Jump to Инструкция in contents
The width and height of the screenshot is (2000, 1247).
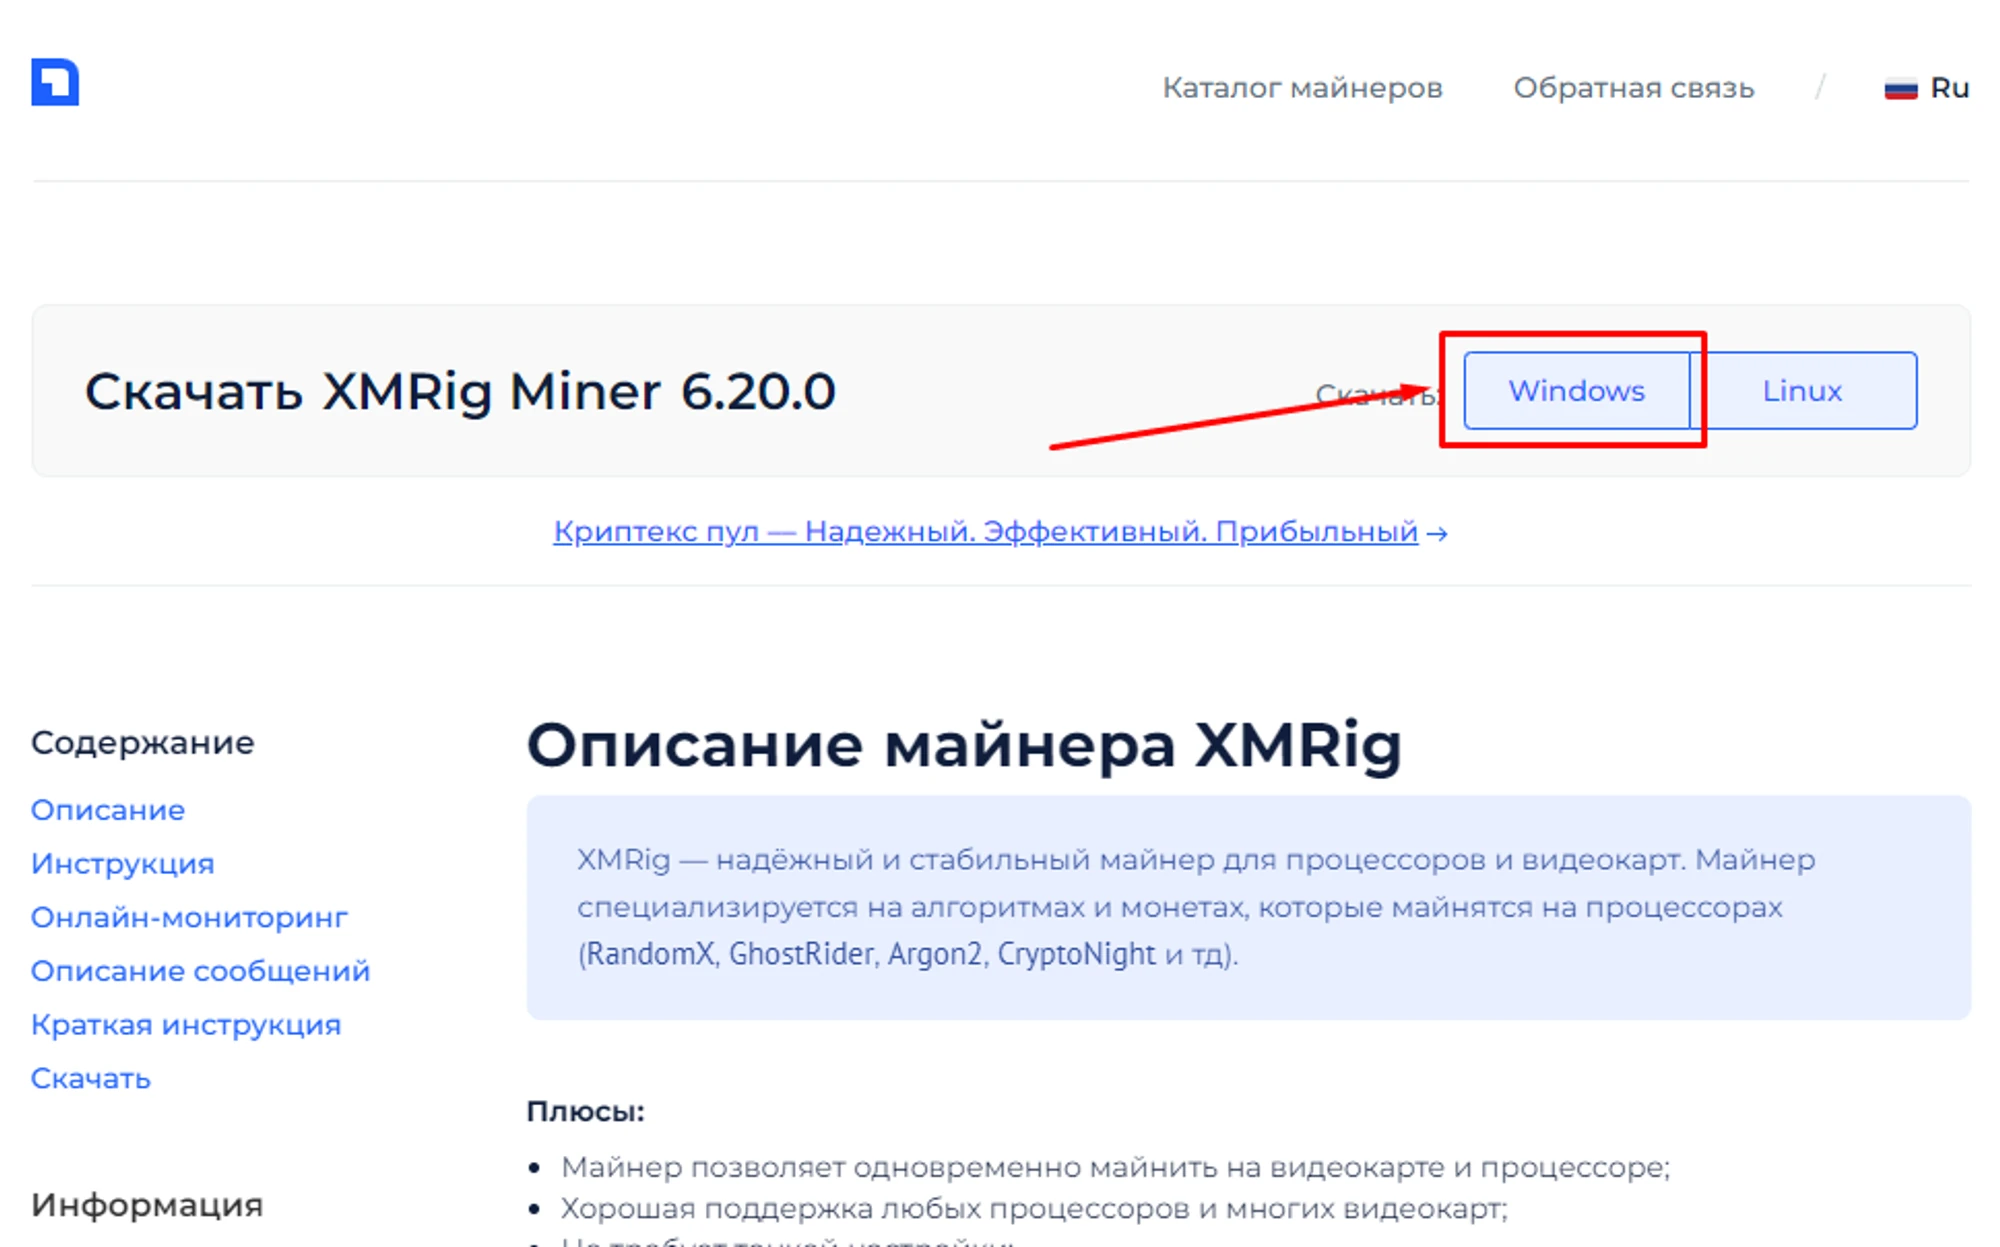click(122, 863)
